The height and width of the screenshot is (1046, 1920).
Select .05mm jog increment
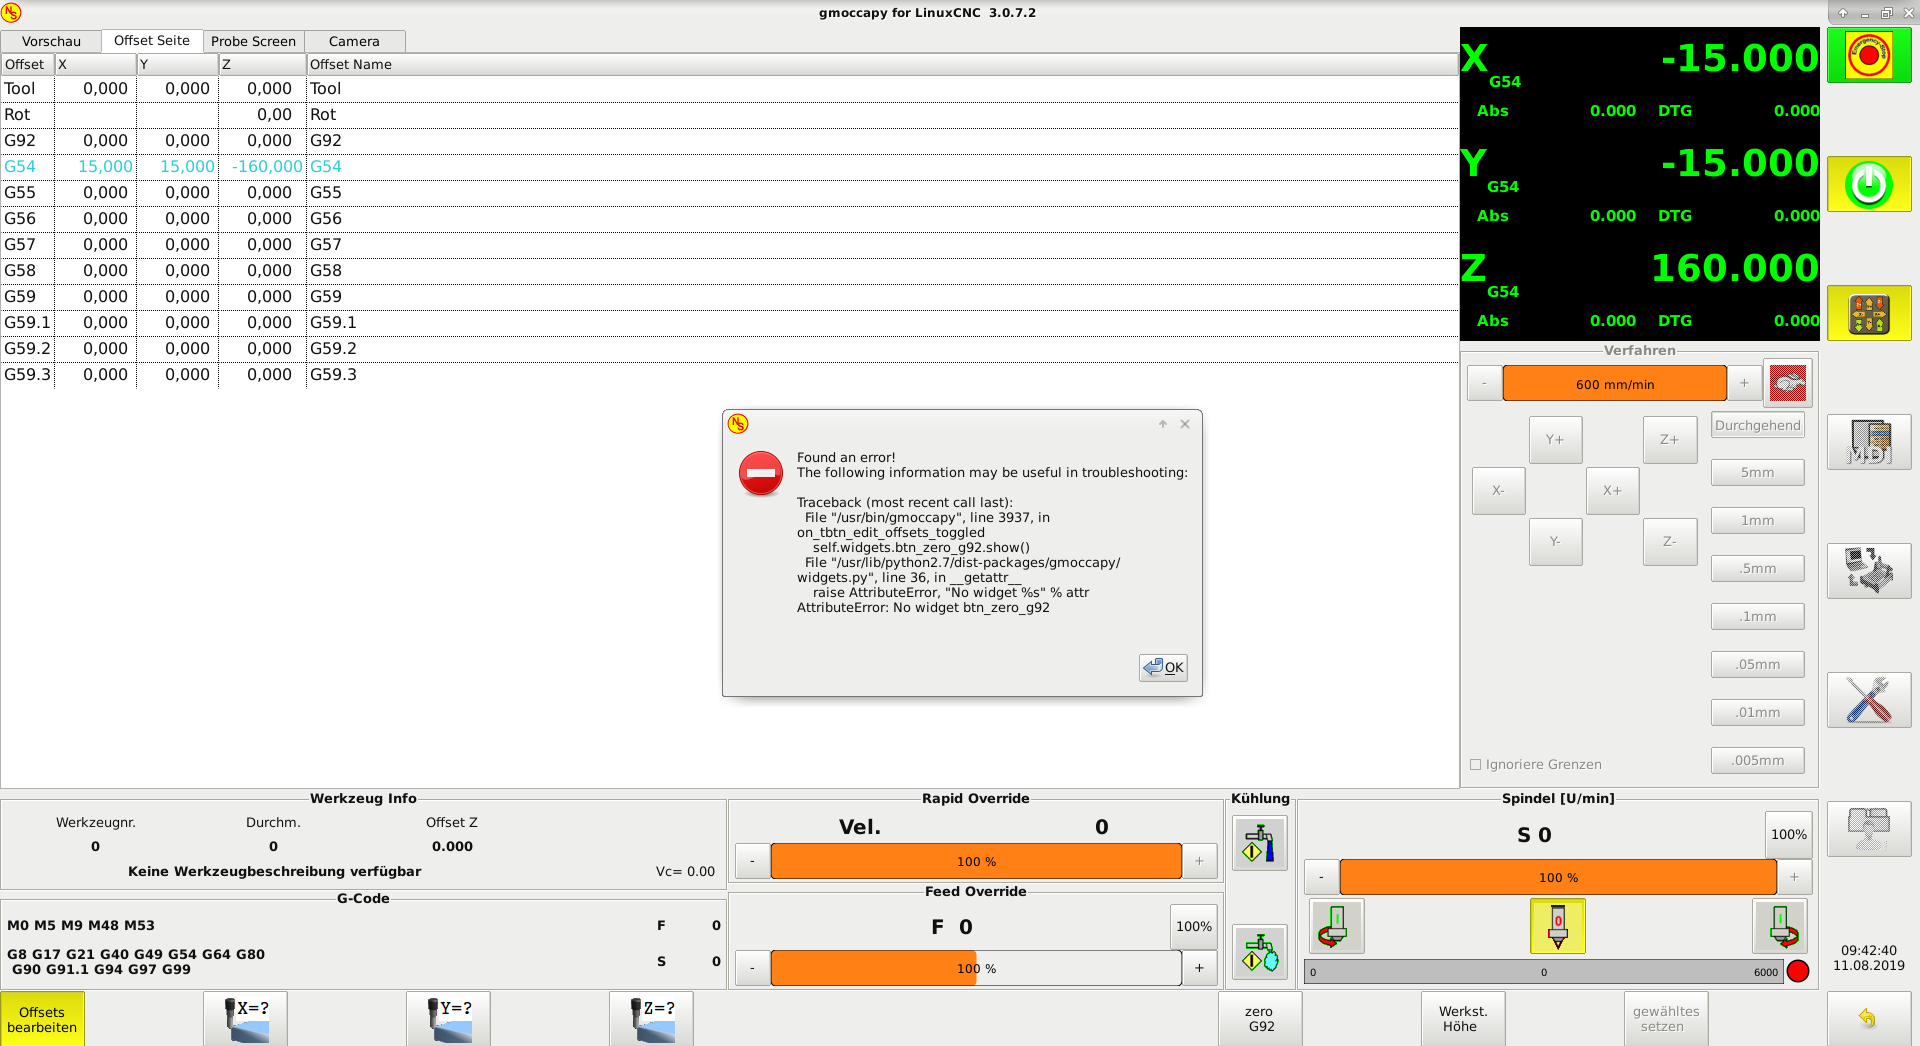pos(1758,665)
